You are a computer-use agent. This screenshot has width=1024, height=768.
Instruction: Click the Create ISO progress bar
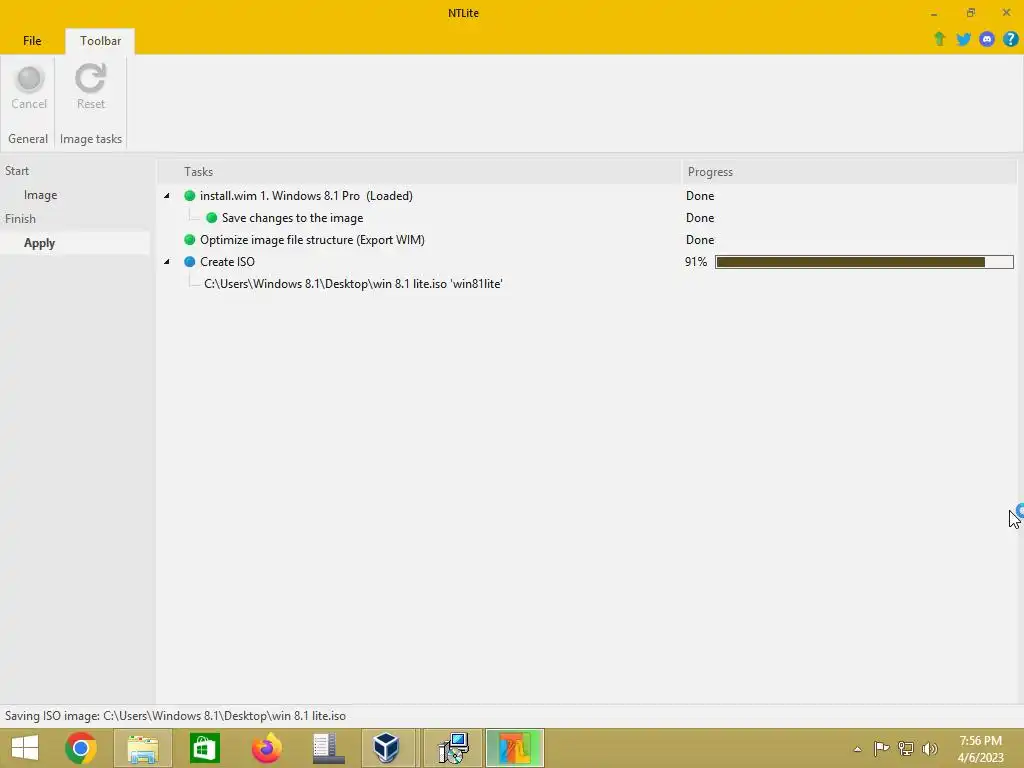coord(864,262)
